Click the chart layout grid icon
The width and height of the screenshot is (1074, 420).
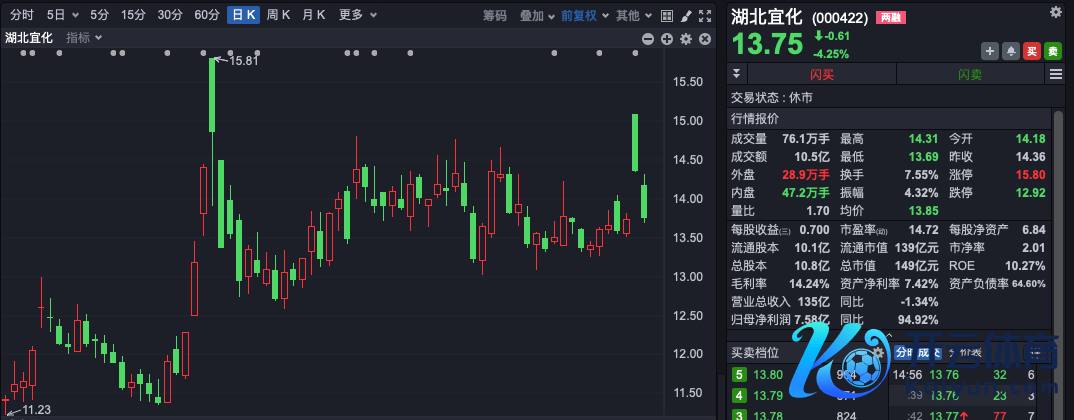(x=667, y=15)
